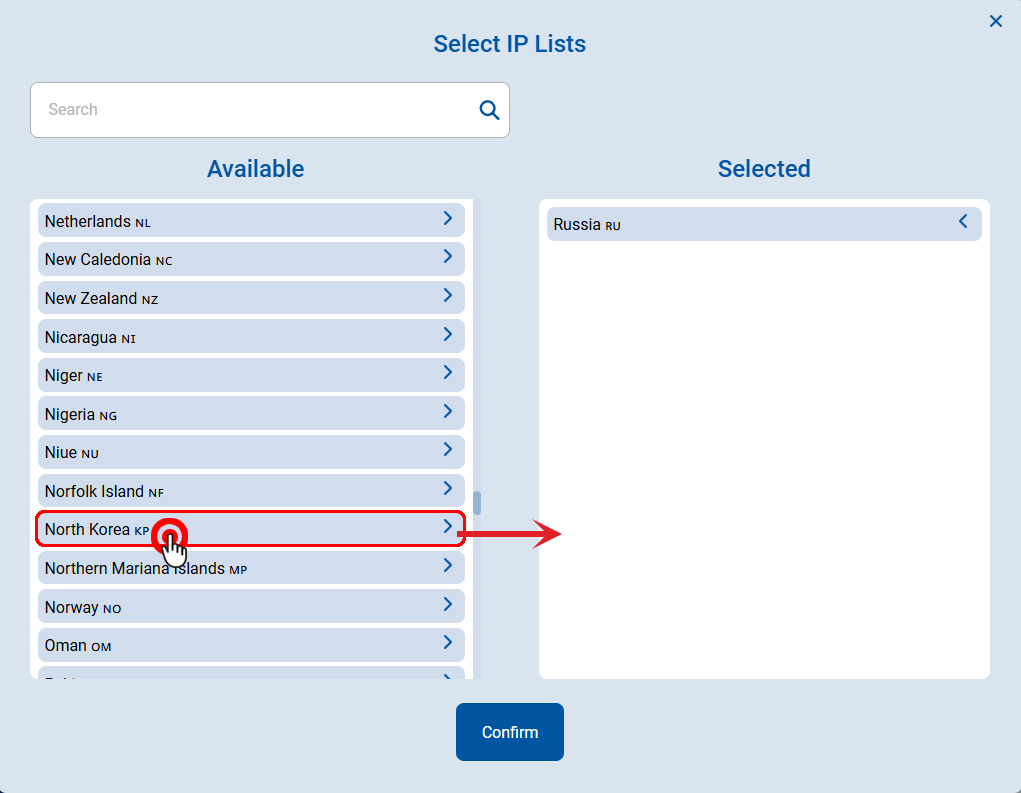This screenshot has height=793, width=1021.
Task: Click the Oman row chevron
Action: coord(447,643)
